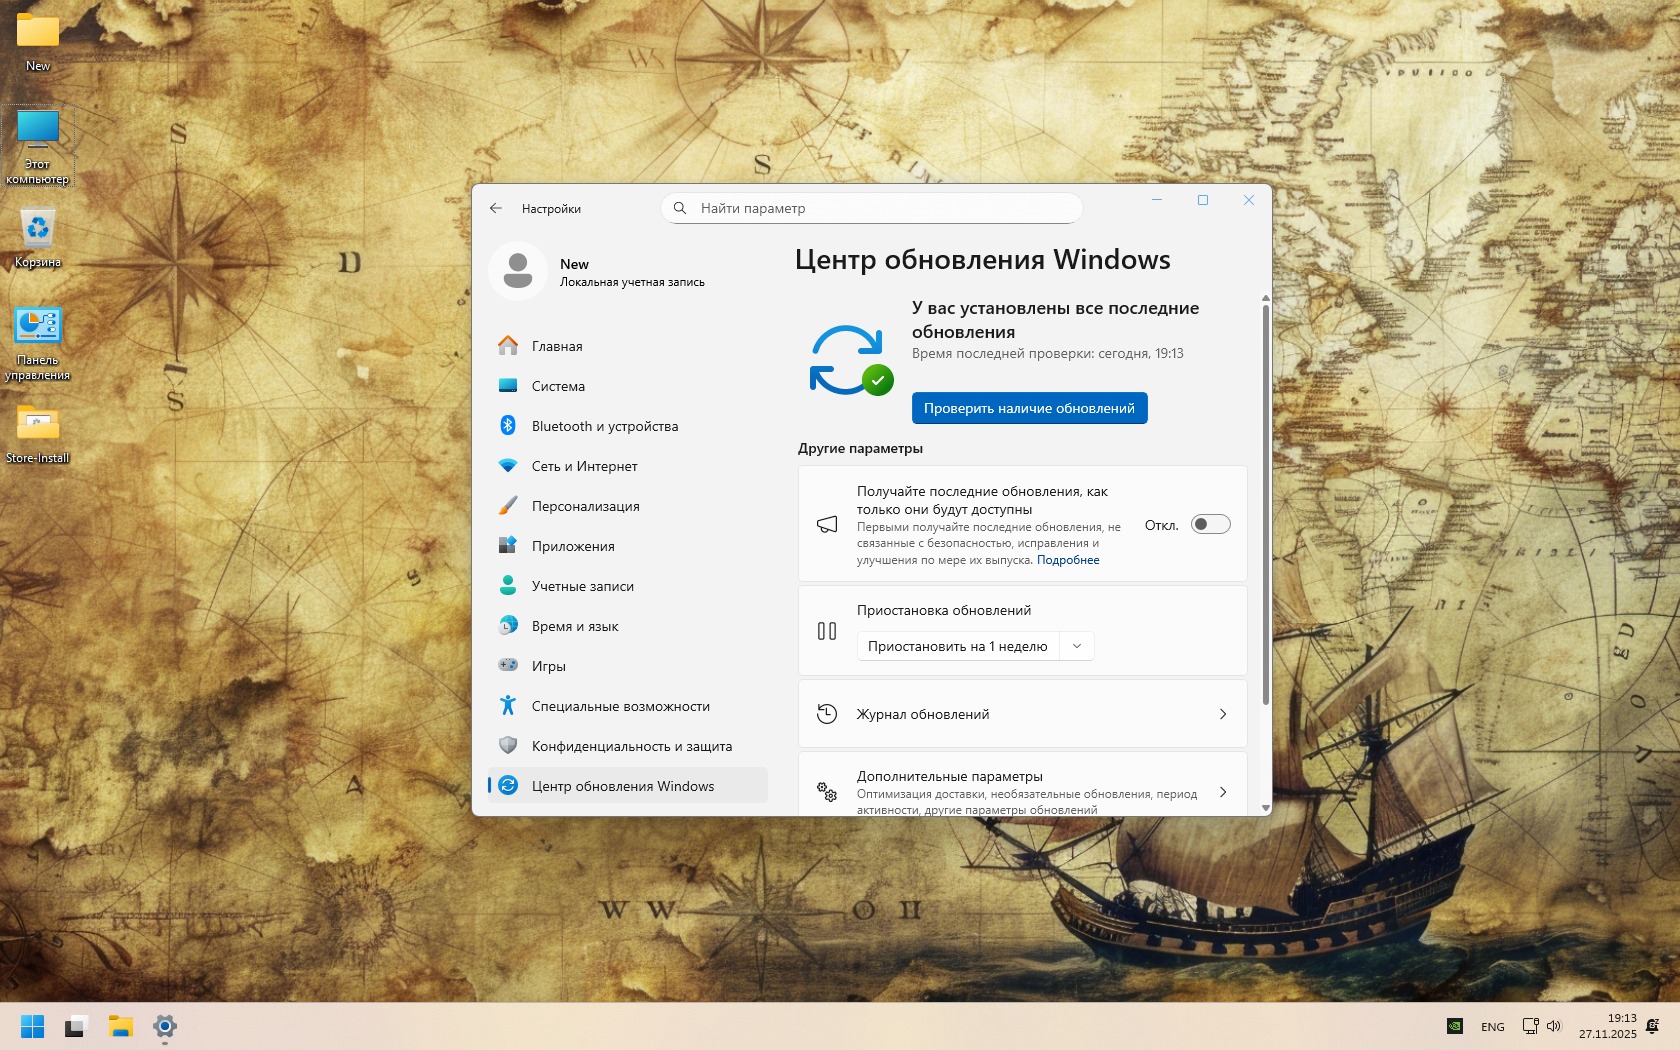The image size is (1680, 1050).
Task: Switch input language via ENG indicator
Action: coord(1492,1027)
